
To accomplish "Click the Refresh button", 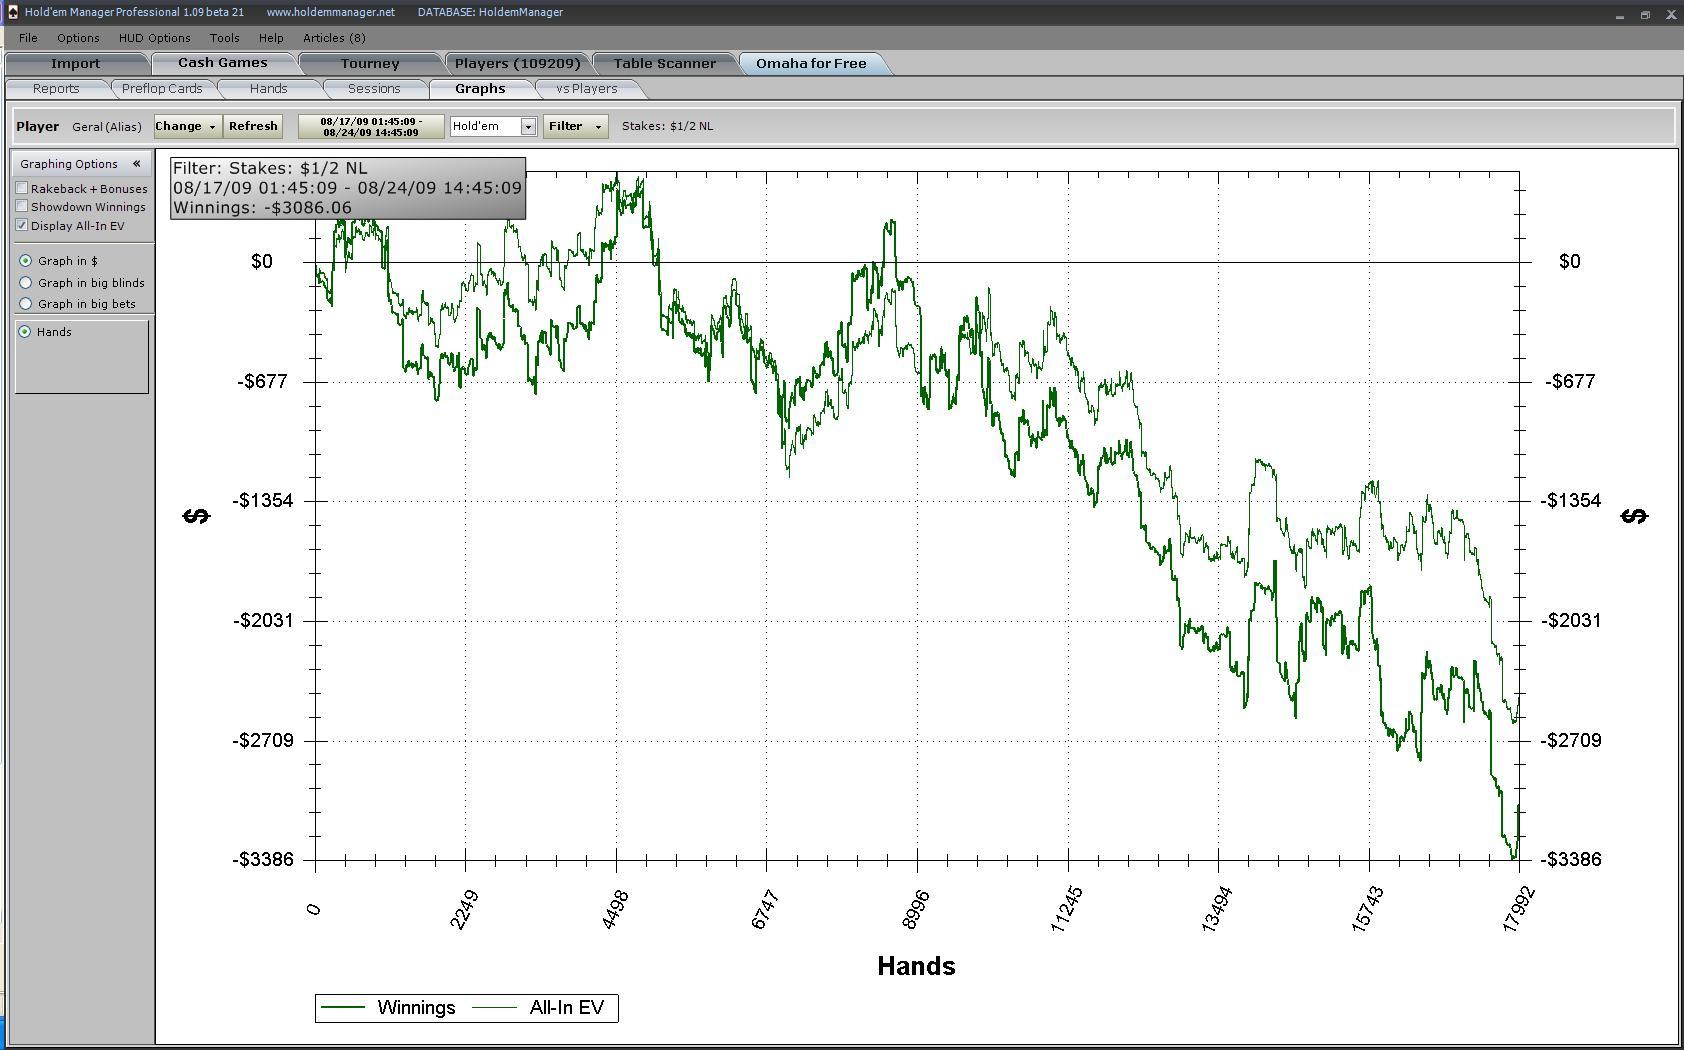I will pyautogui.click(x=253, y=126).
